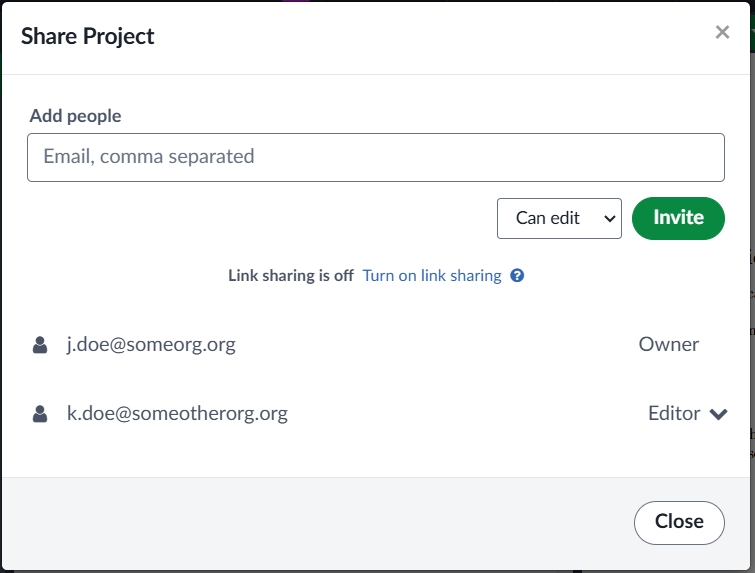Click the user icon beside k.doe@someotherorg.org
Screen dimensions: 755x573
click(40, 413)
